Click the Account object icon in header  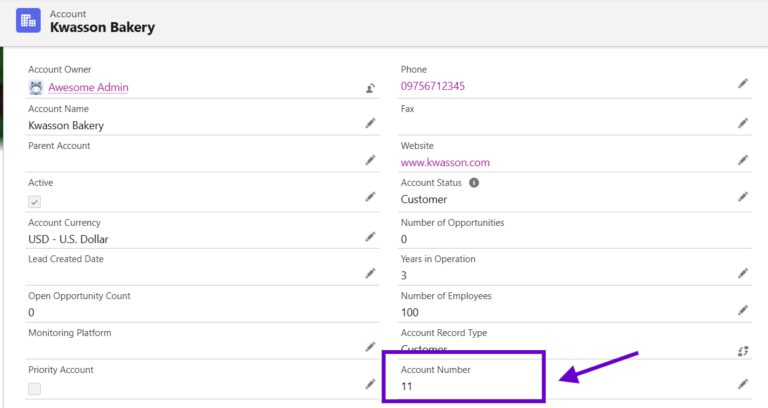point(28,21)
